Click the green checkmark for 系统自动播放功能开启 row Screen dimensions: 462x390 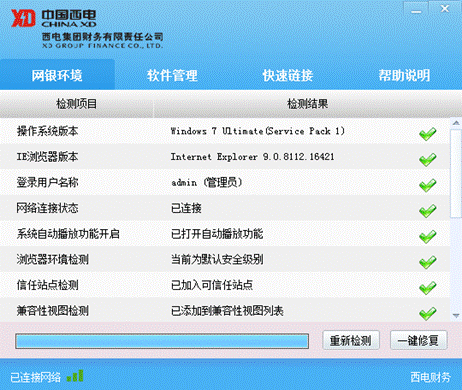[428, 237]
